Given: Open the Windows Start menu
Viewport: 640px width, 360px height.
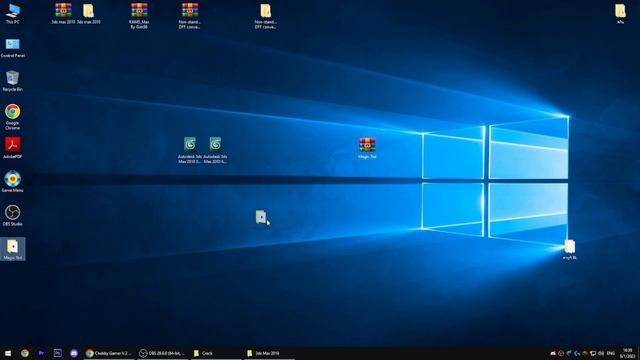Looking at the screenshot, I should pyautogui.click(x=8, y=353).
